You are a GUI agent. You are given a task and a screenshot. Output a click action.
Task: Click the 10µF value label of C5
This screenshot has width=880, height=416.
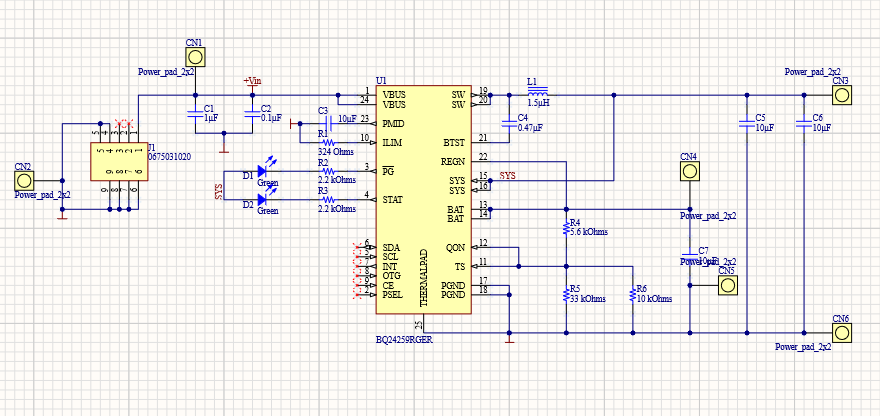(764, 128)
